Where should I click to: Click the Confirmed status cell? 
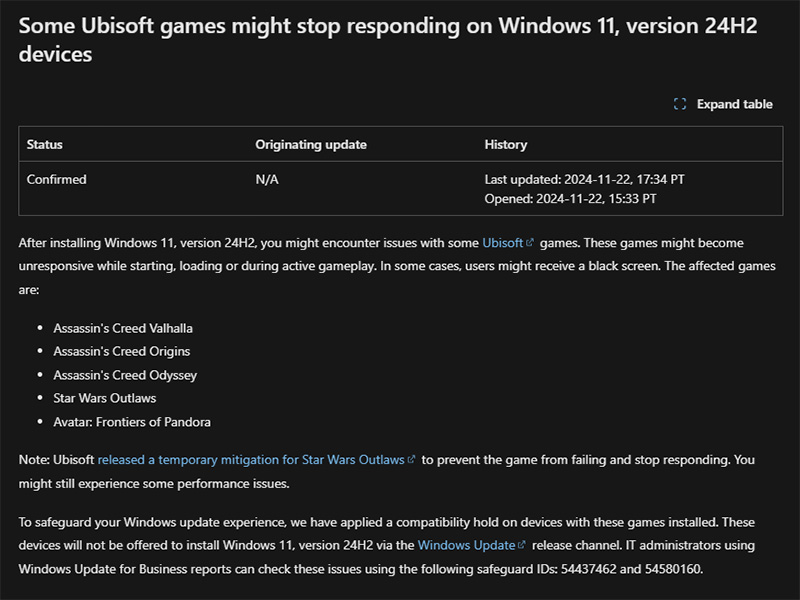point(57,180)
